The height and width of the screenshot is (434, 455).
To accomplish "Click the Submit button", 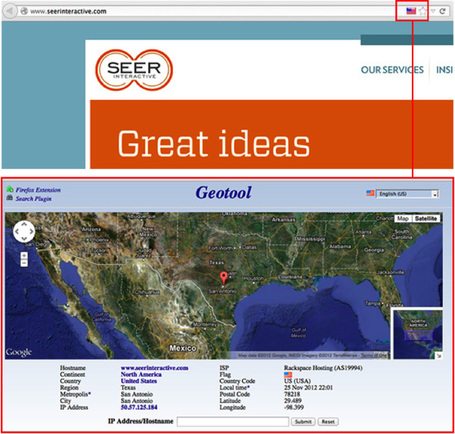I will (x=303, y=422).
